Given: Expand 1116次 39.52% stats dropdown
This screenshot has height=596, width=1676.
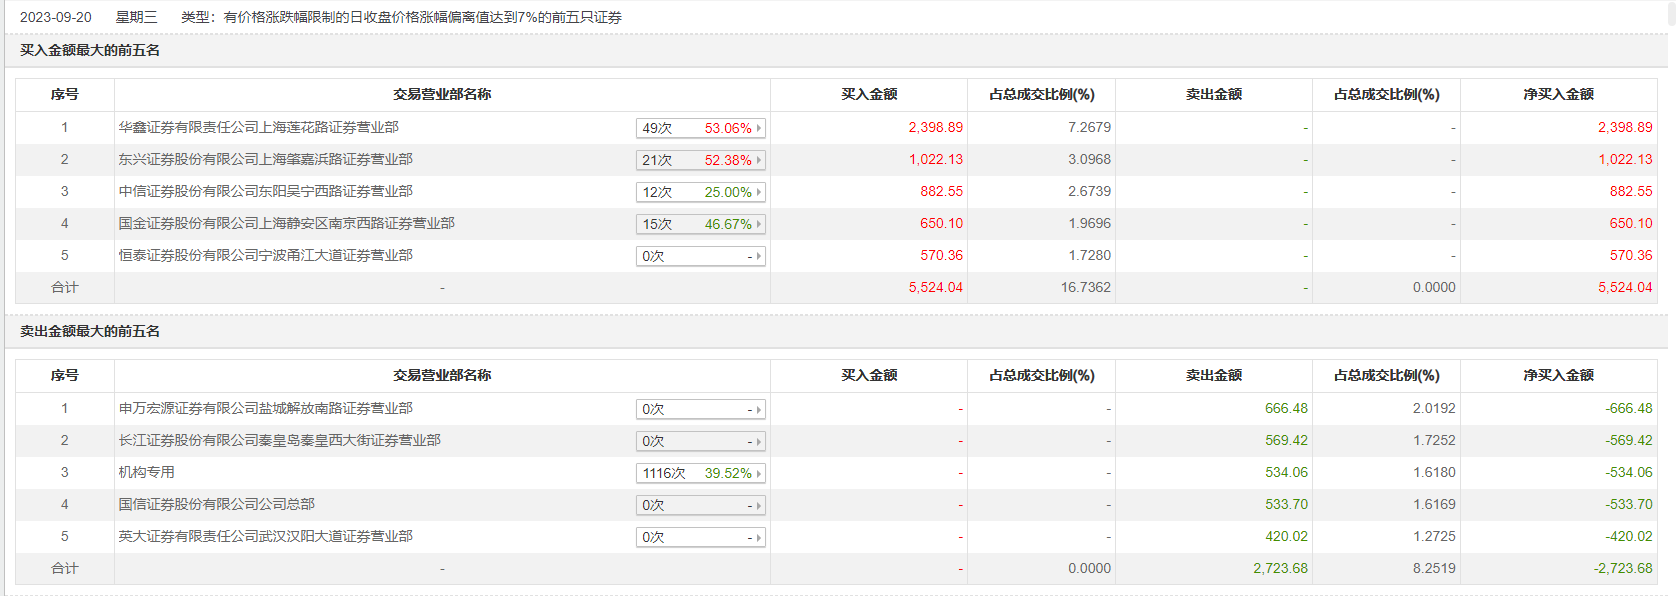Looking at the screenshot, I should point(701,473).
